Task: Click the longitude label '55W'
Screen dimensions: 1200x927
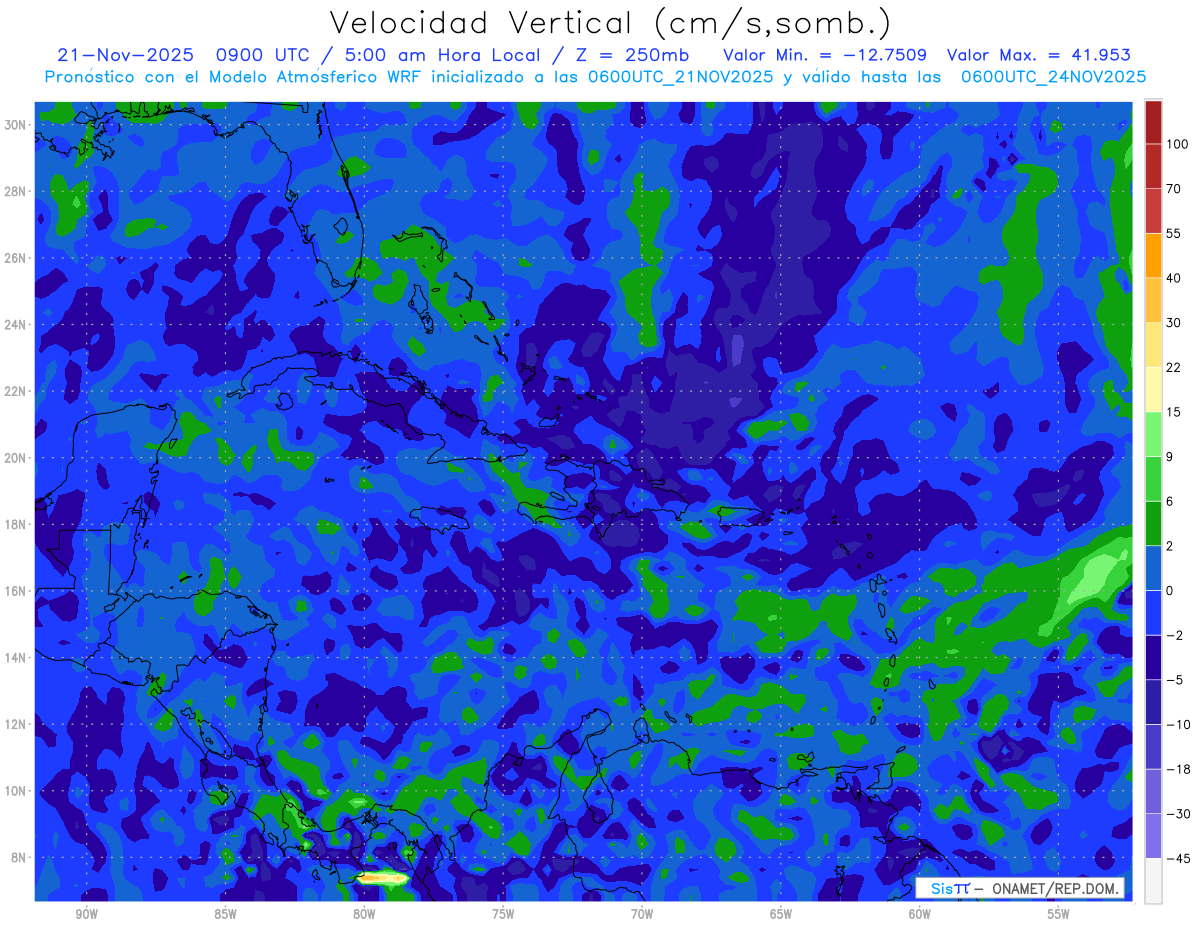Action: coord(1059,913)
